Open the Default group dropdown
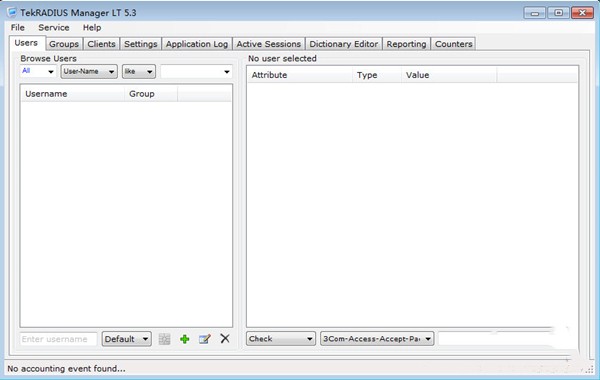The width and height of the screenshot is (600, 380). click(127, 339)
